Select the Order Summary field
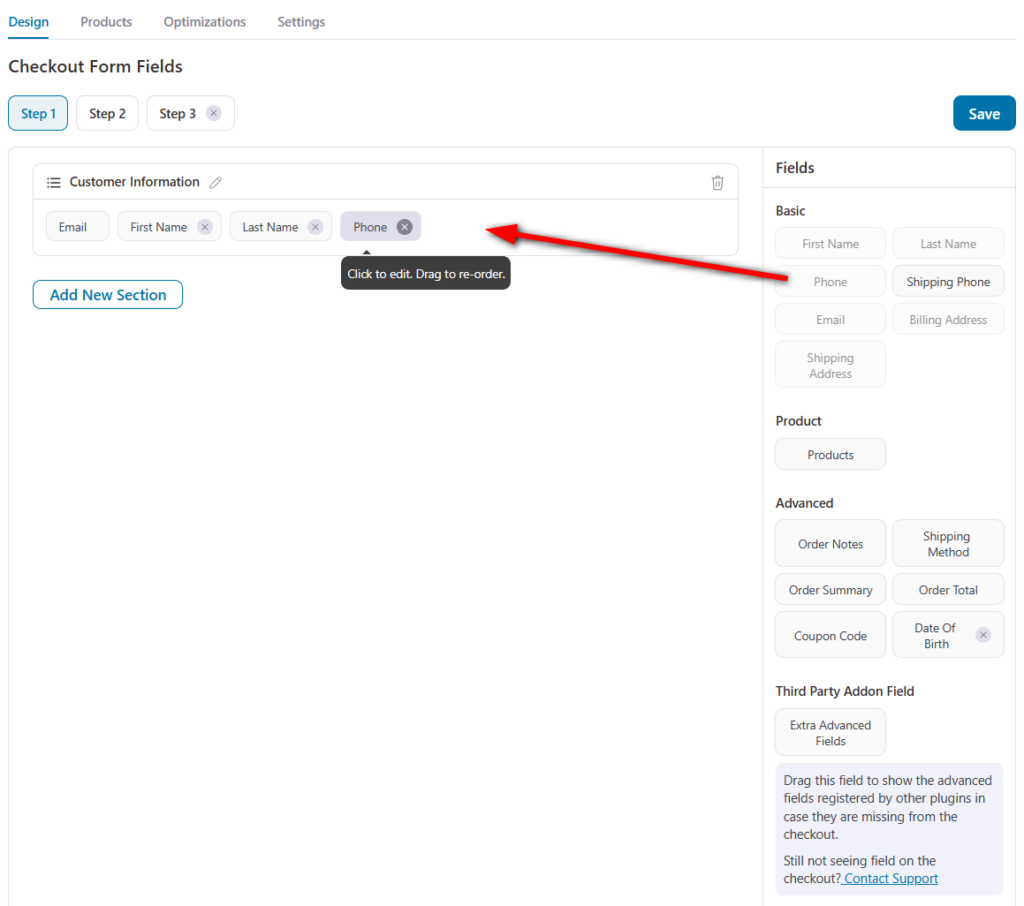Image resolution: width=1024 pixels, height=906 pixels. [830, 589]
